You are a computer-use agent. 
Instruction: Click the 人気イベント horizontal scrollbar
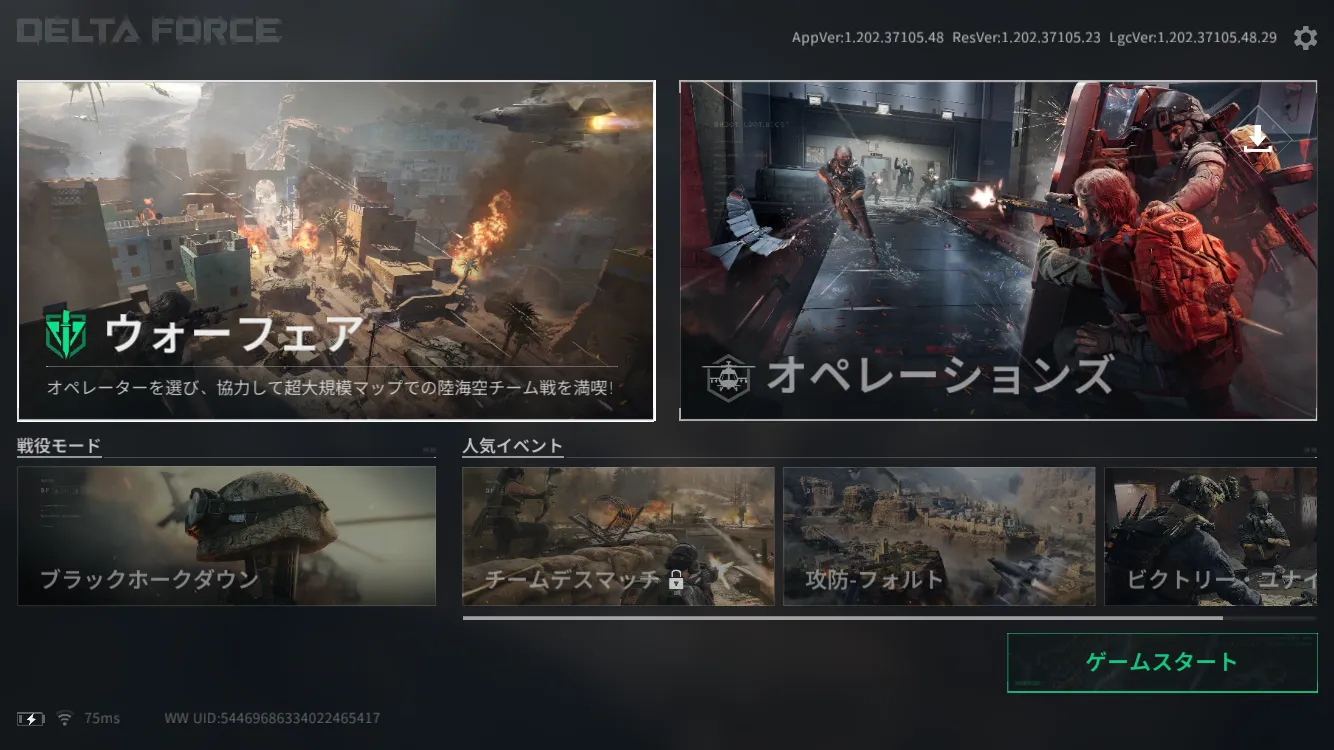pyautogui.click(x=842, y=618)
